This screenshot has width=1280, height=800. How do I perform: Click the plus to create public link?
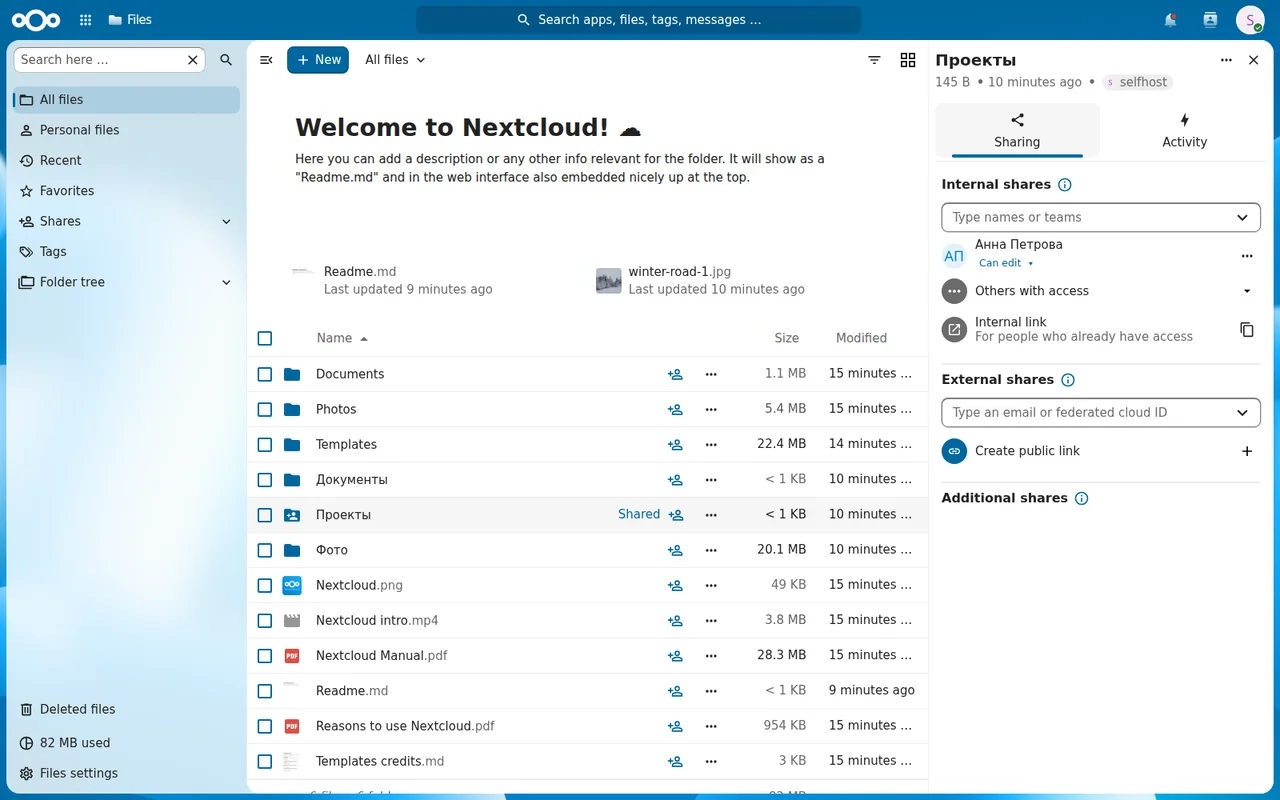click(x=1247, y=451)
